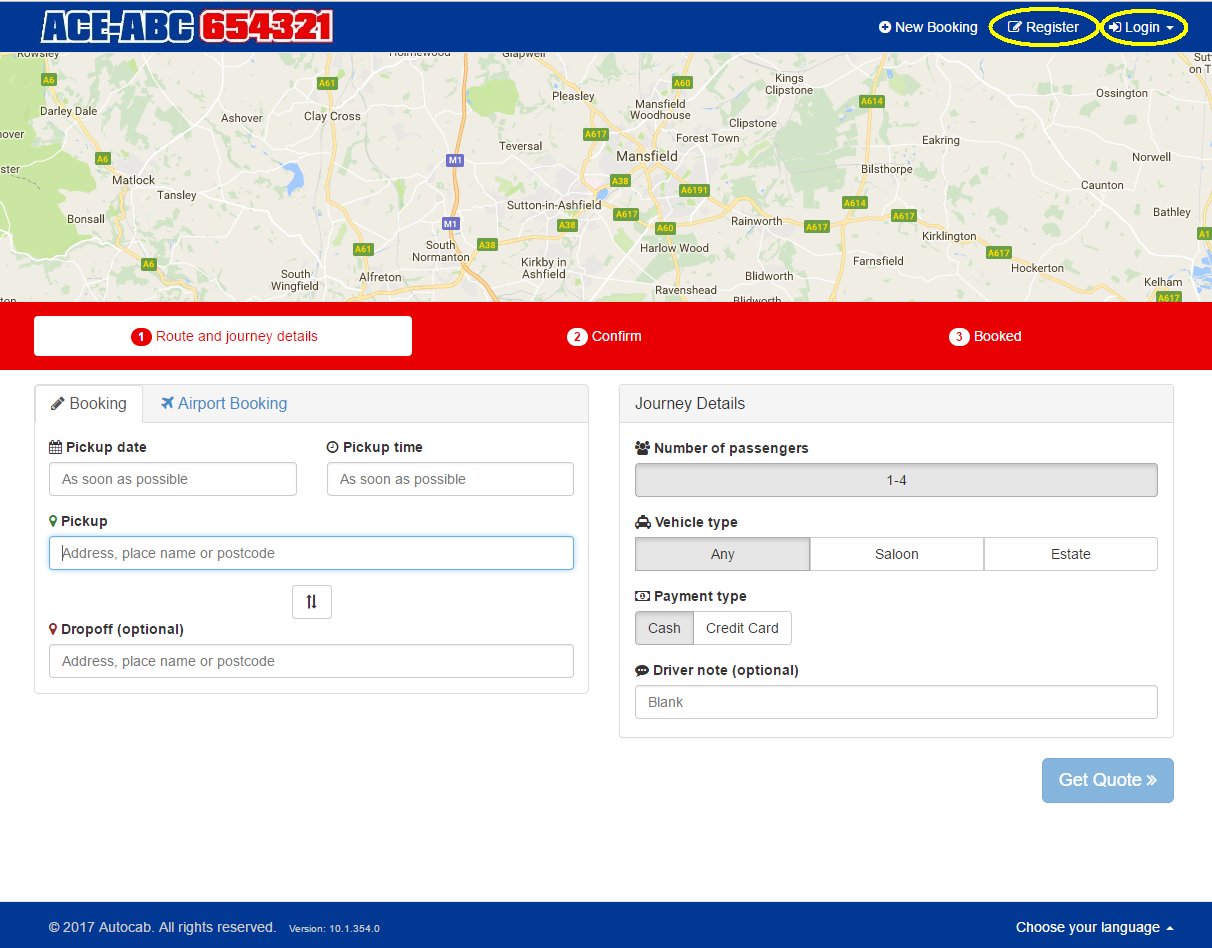Switch to the Airport Booking tab
Screen dimensions: 1212x948
tap(224, 403)
